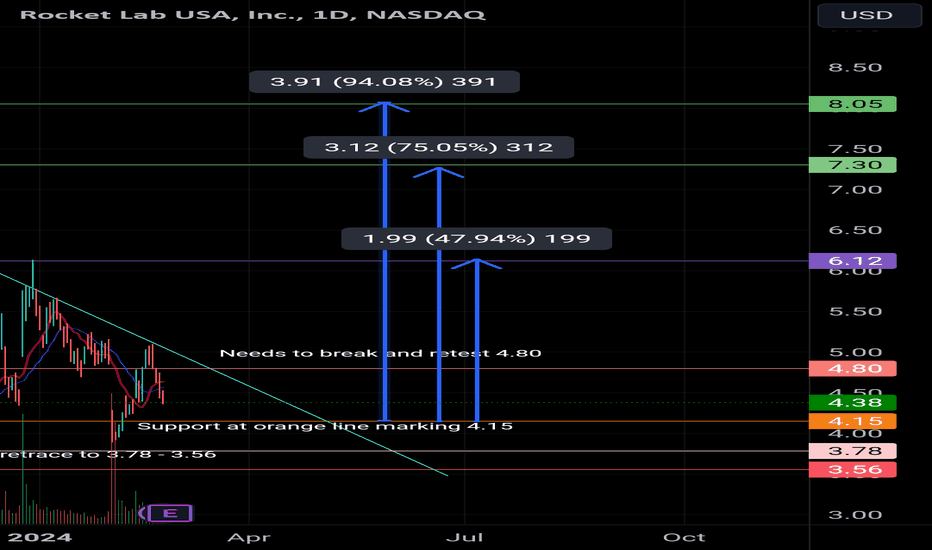This screenshot has height=550, width=932.
Task: Select the 3.78 pink price label
Action: click(x=852, y=451)
